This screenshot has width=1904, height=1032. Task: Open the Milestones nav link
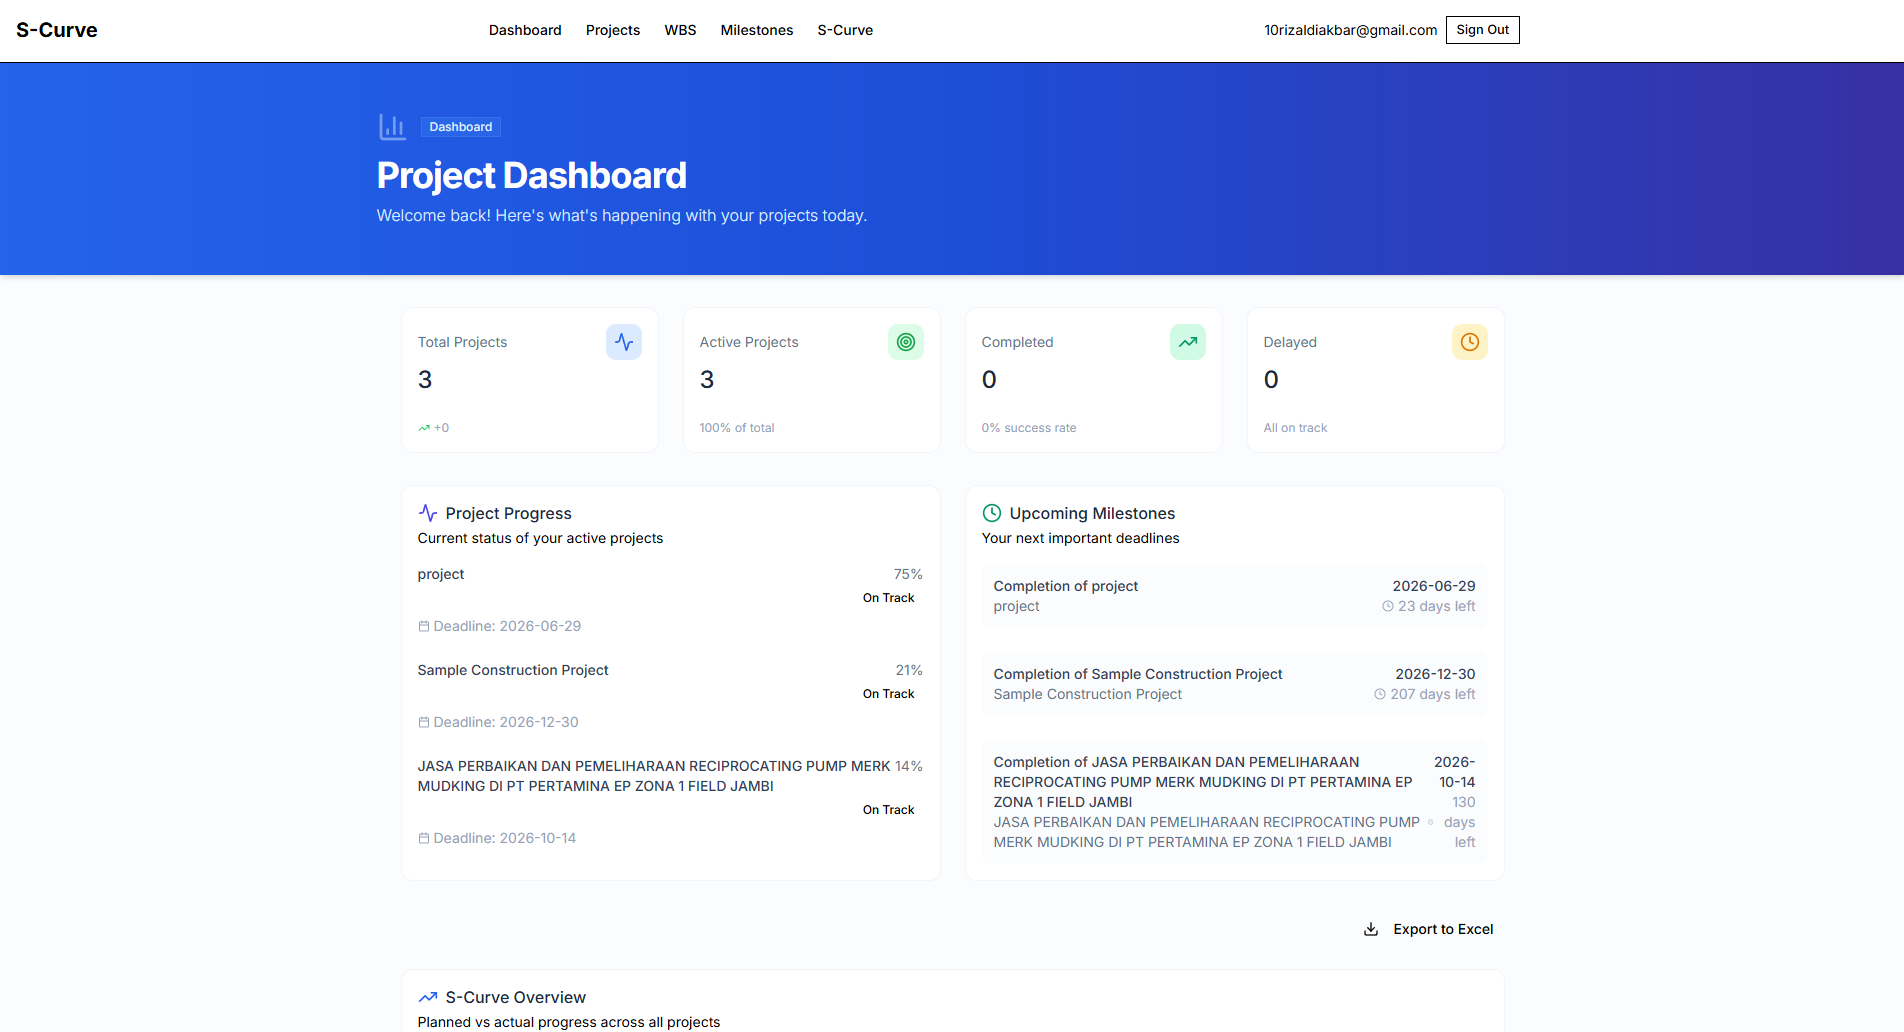757,30
